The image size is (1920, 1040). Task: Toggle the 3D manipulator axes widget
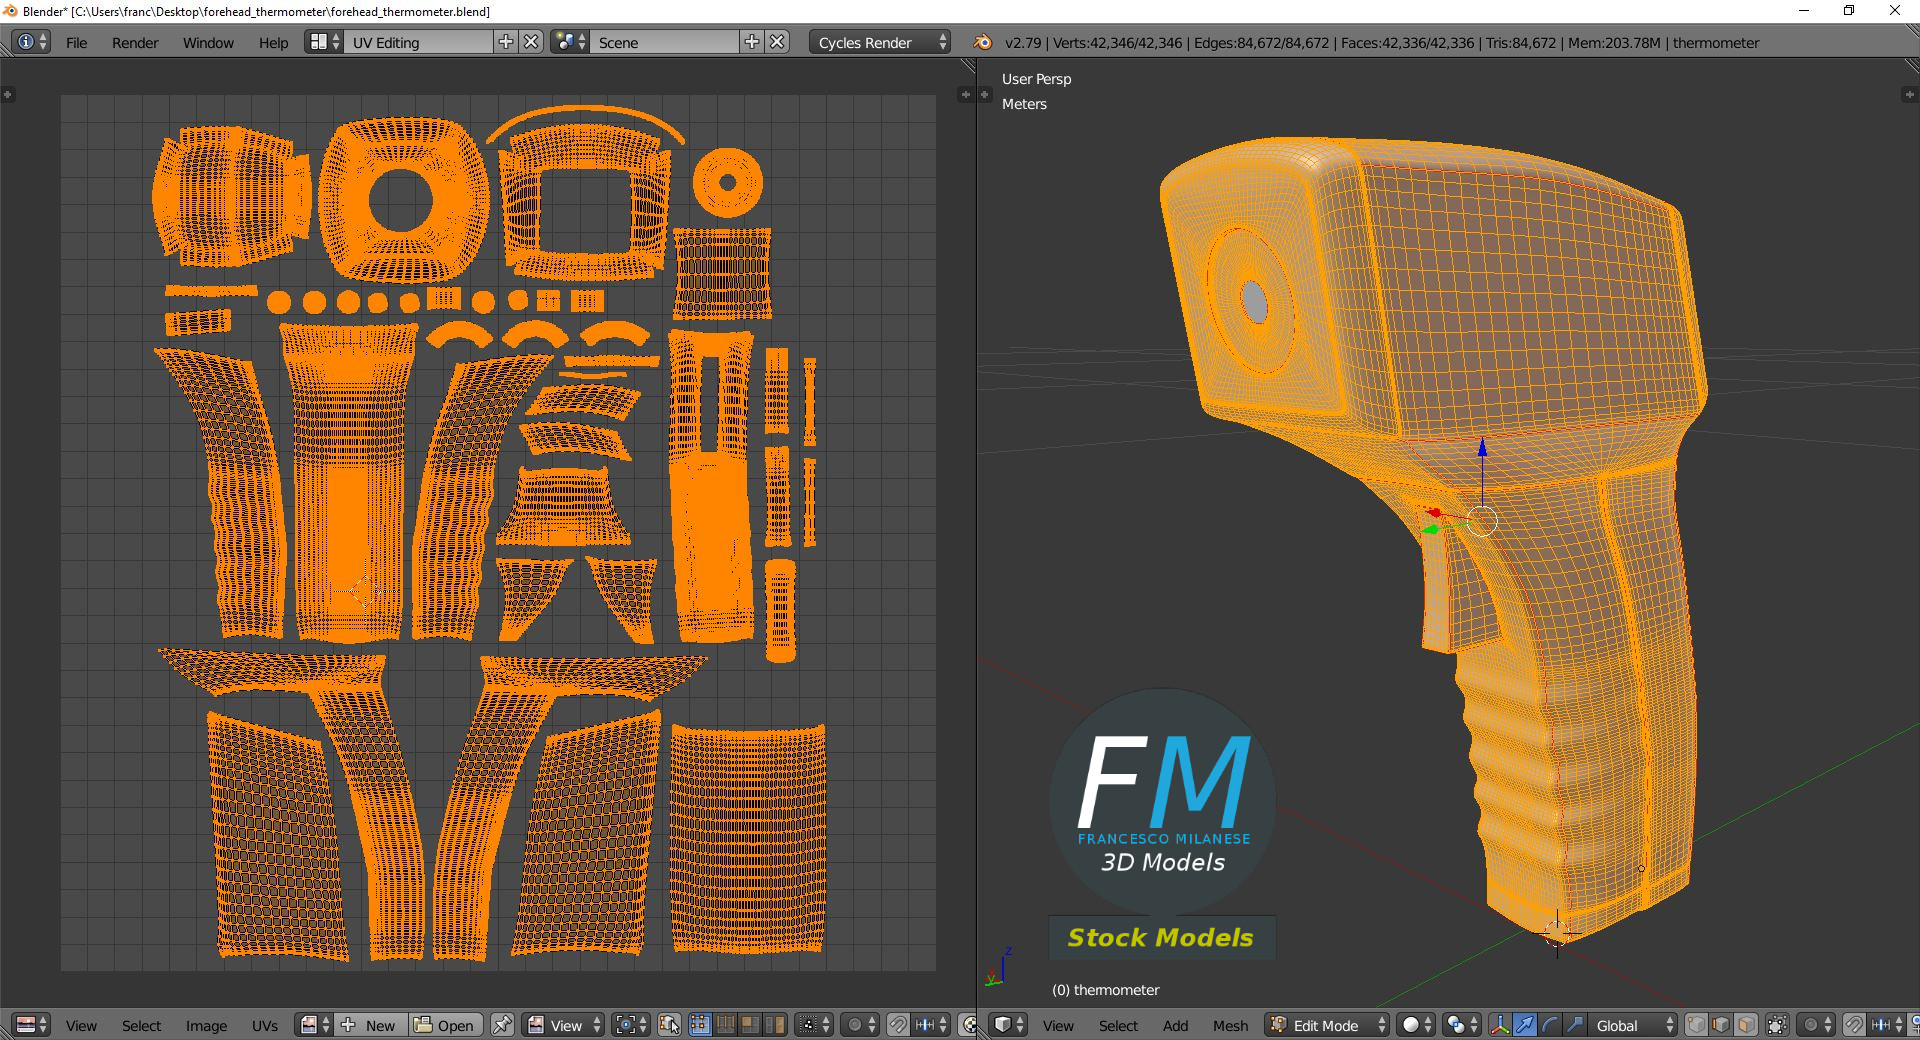[x=1500, y=1025]
